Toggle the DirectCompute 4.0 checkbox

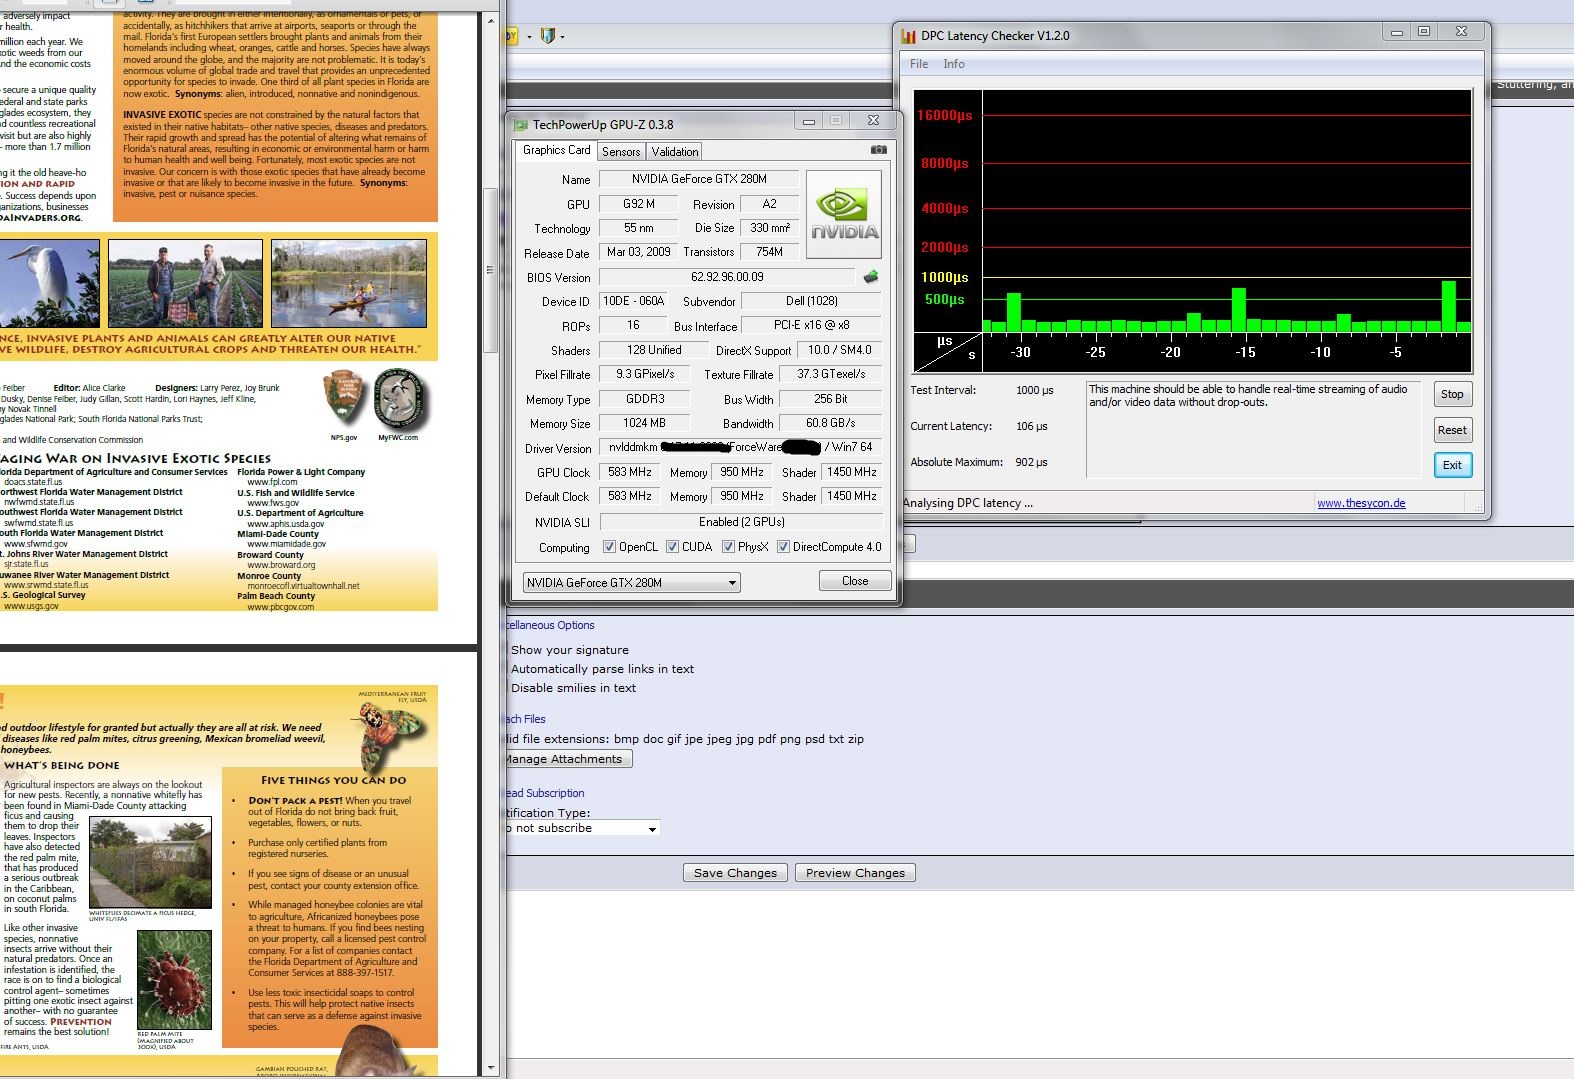pyautogui.click(x=783, y=547)
